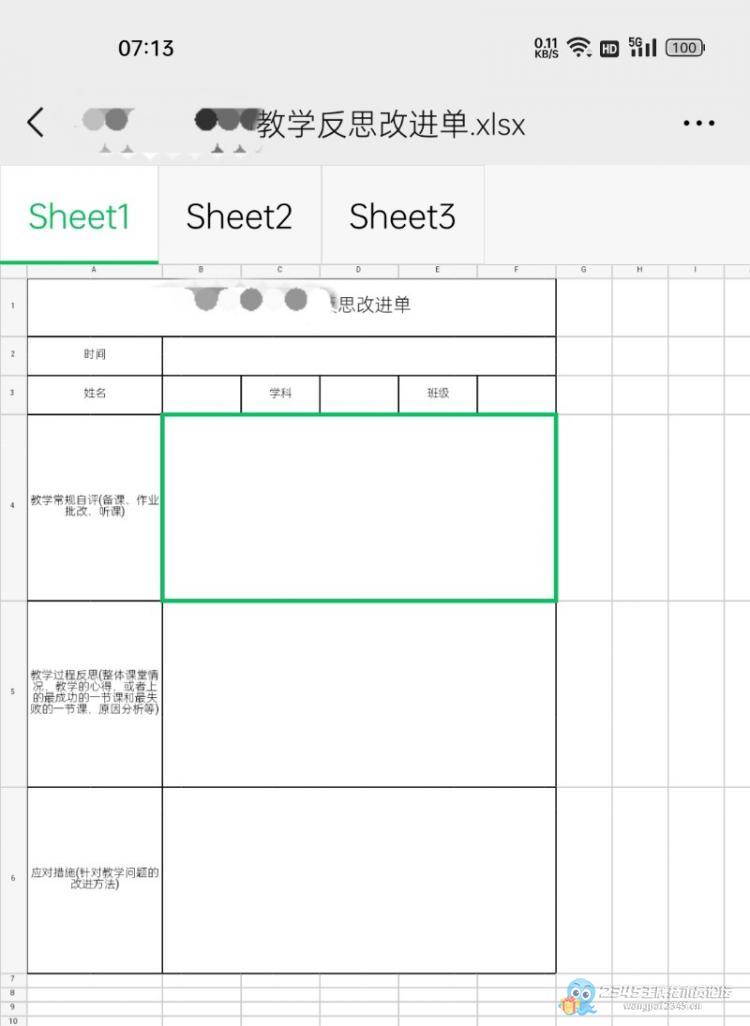Open the three-dot more options menu

(698, 123)
